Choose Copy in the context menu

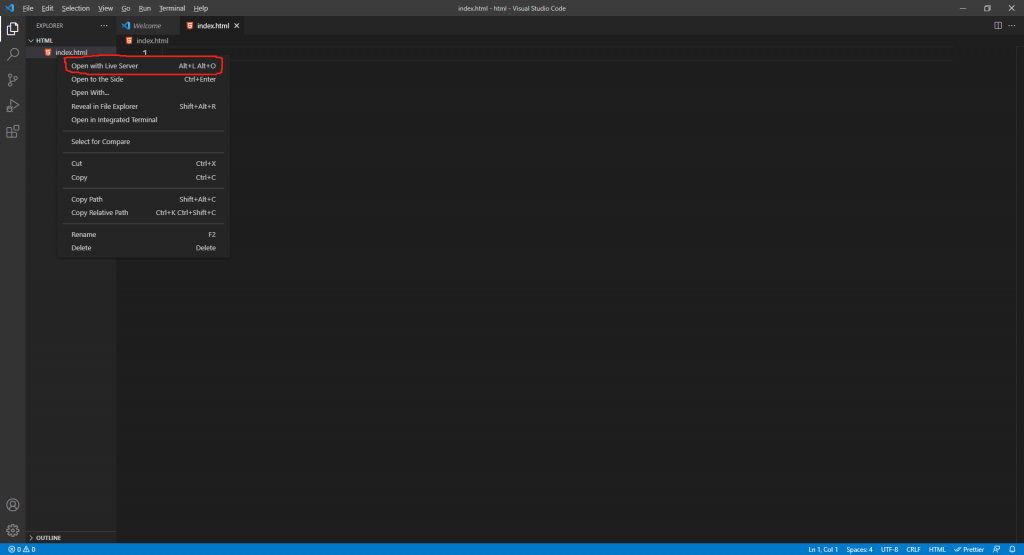(143, 177)
